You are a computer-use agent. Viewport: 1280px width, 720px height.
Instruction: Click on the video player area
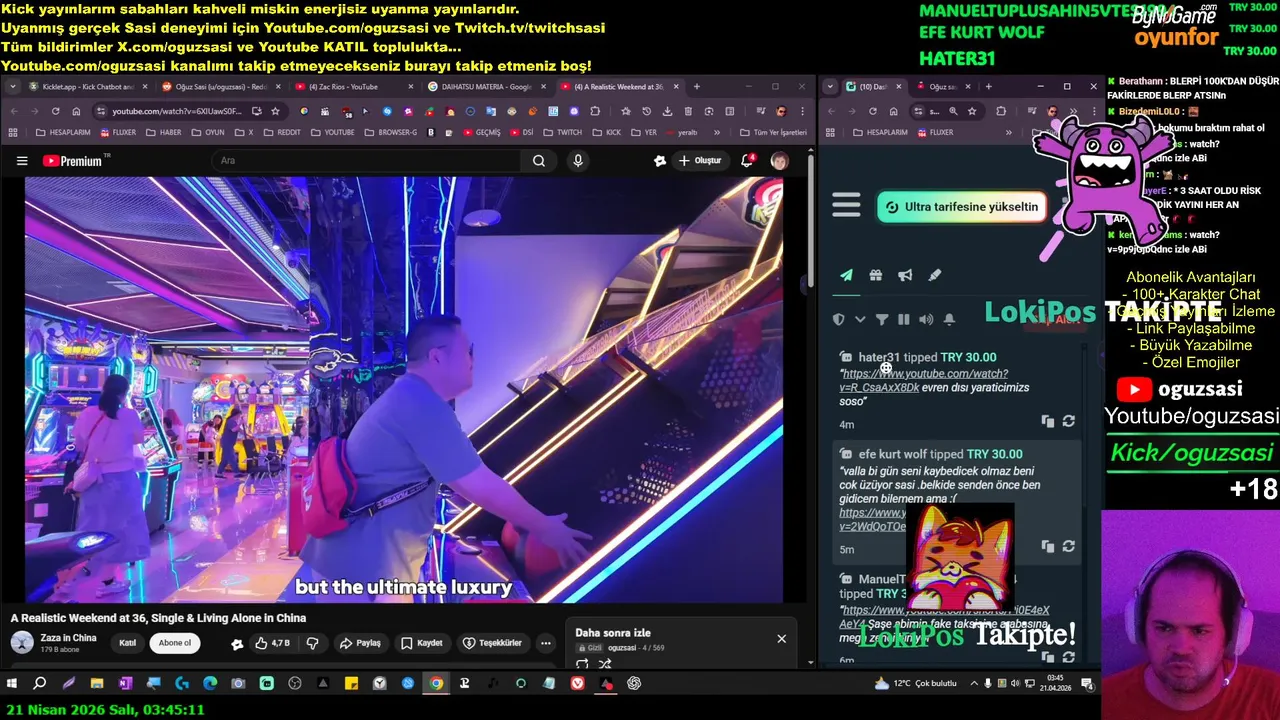(x=404, y=390)
